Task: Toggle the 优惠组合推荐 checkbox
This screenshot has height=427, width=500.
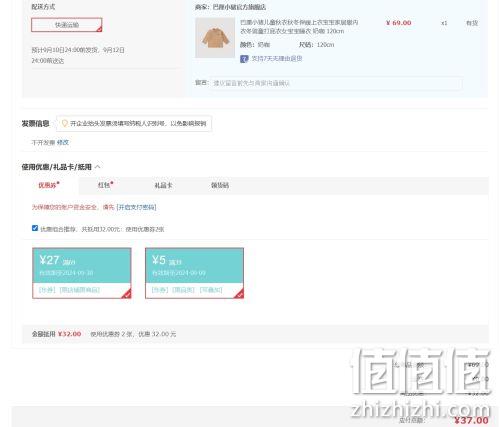Action: click(x=35, y=228)
